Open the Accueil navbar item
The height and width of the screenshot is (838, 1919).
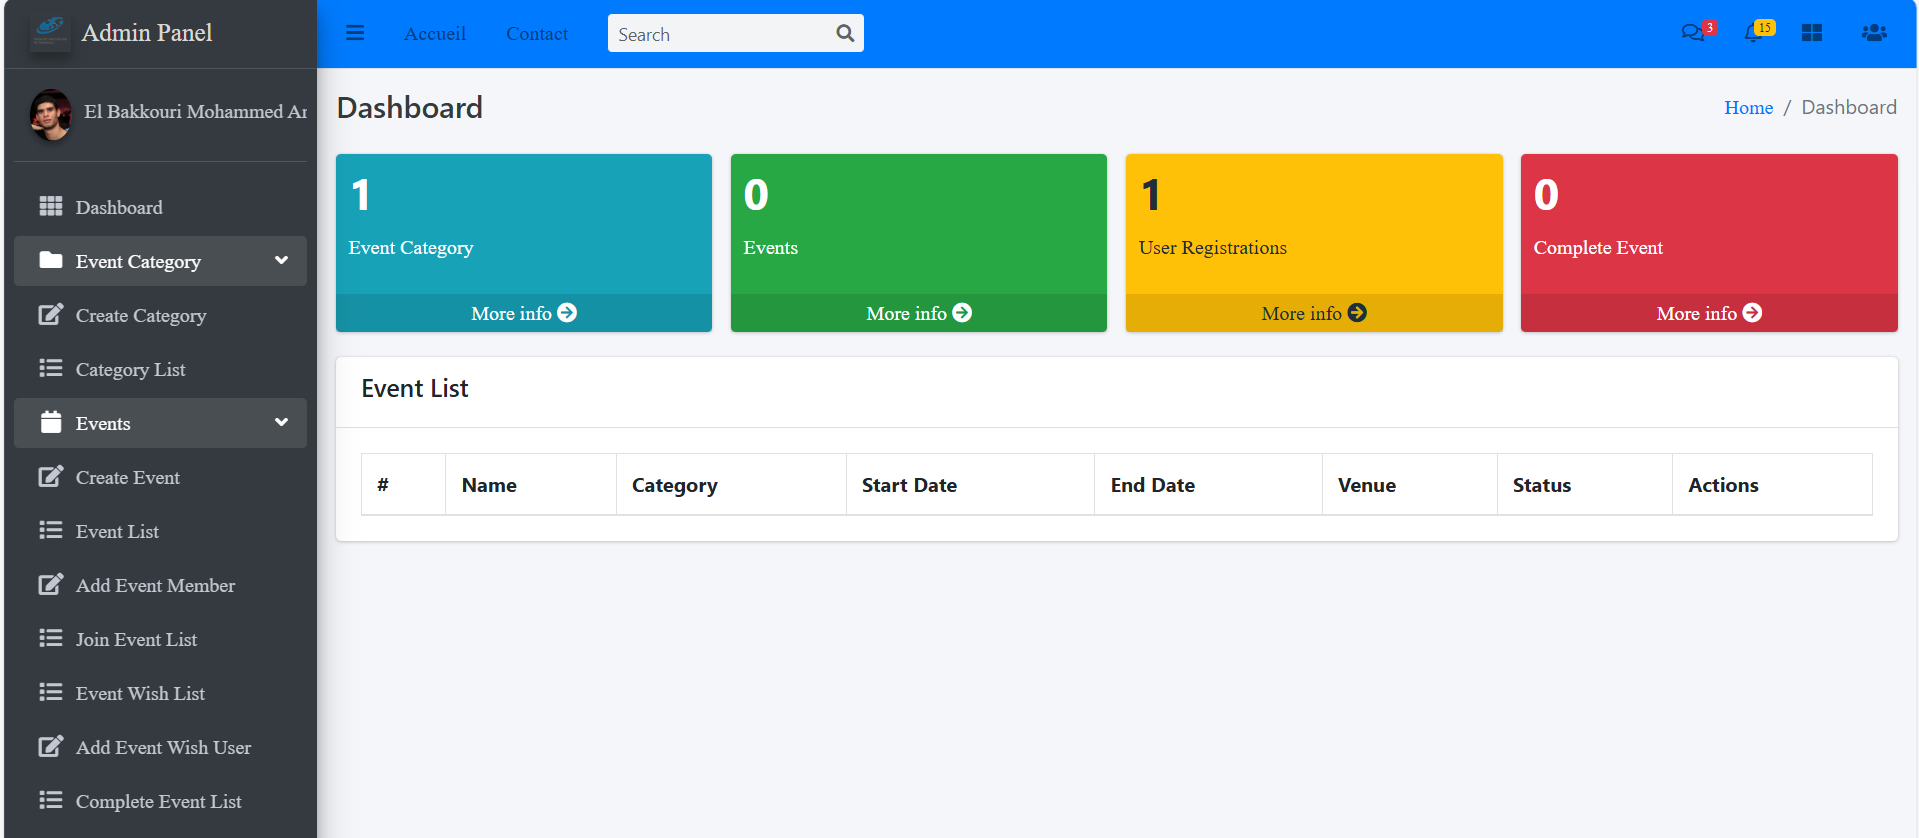click(435, 34)
